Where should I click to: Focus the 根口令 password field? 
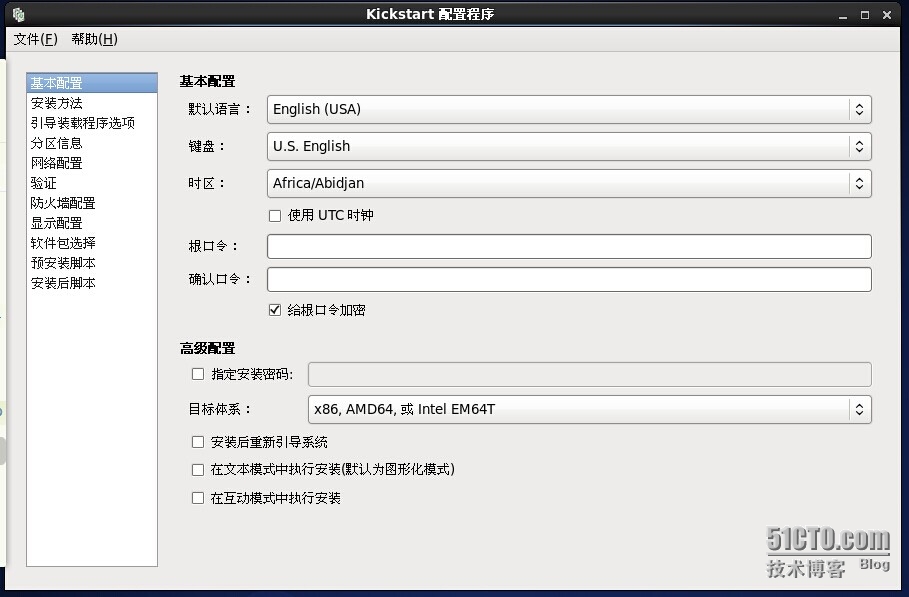569,246
